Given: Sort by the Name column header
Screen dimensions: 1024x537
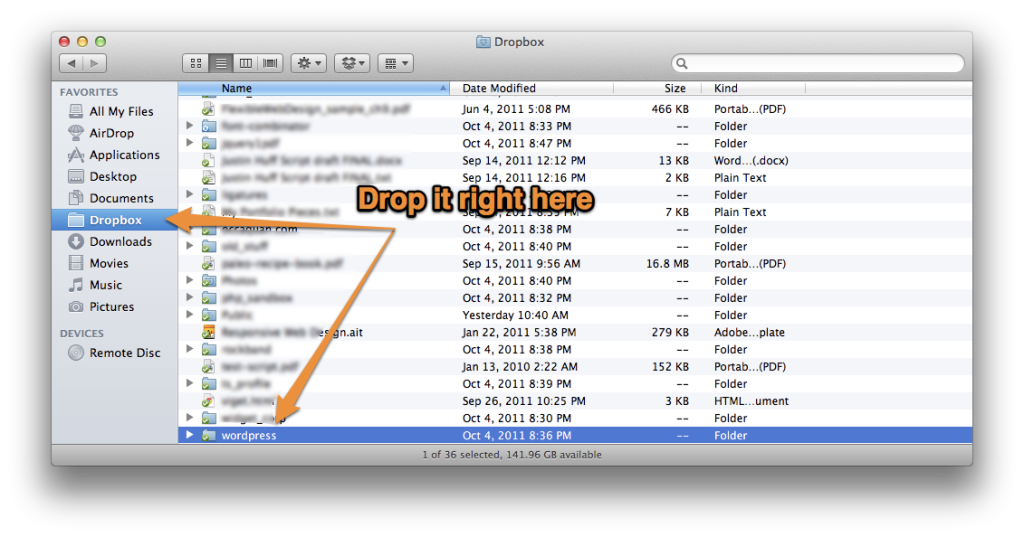Looking at the screenshot, I should 313,88.
